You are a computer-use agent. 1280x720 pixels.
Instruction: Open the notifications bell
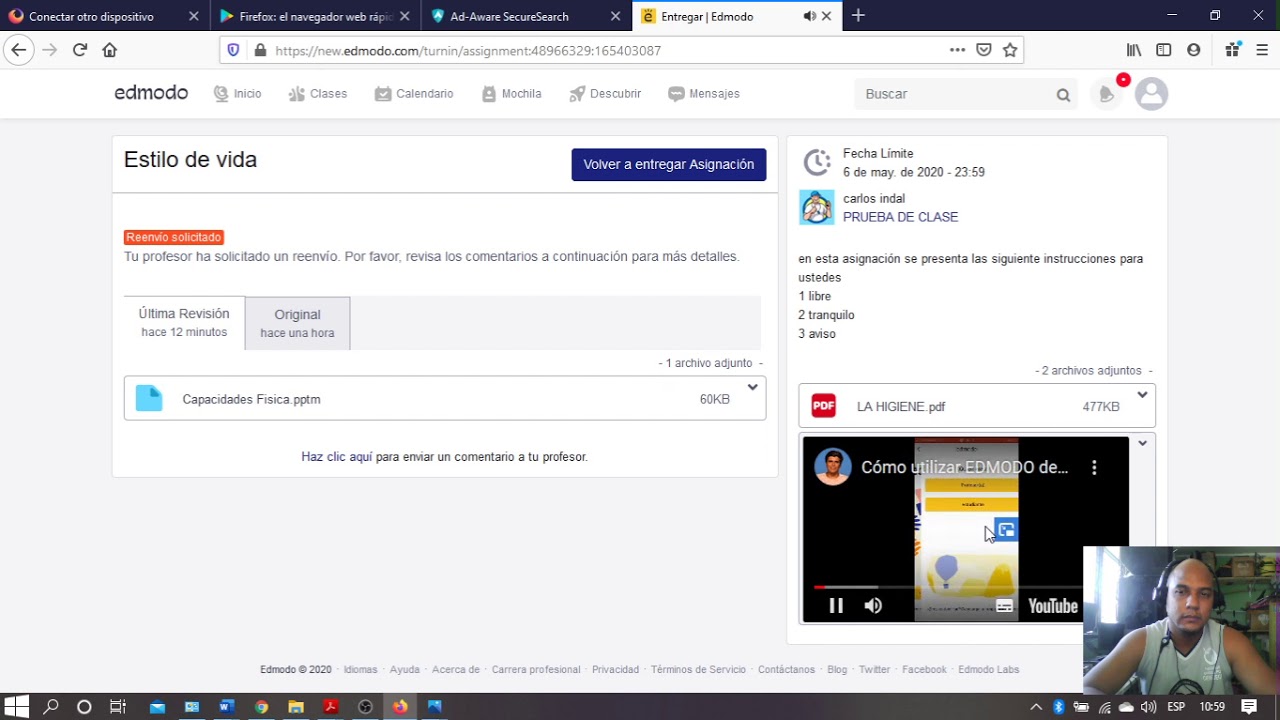pyautogui.click(x=1107, y=94)
